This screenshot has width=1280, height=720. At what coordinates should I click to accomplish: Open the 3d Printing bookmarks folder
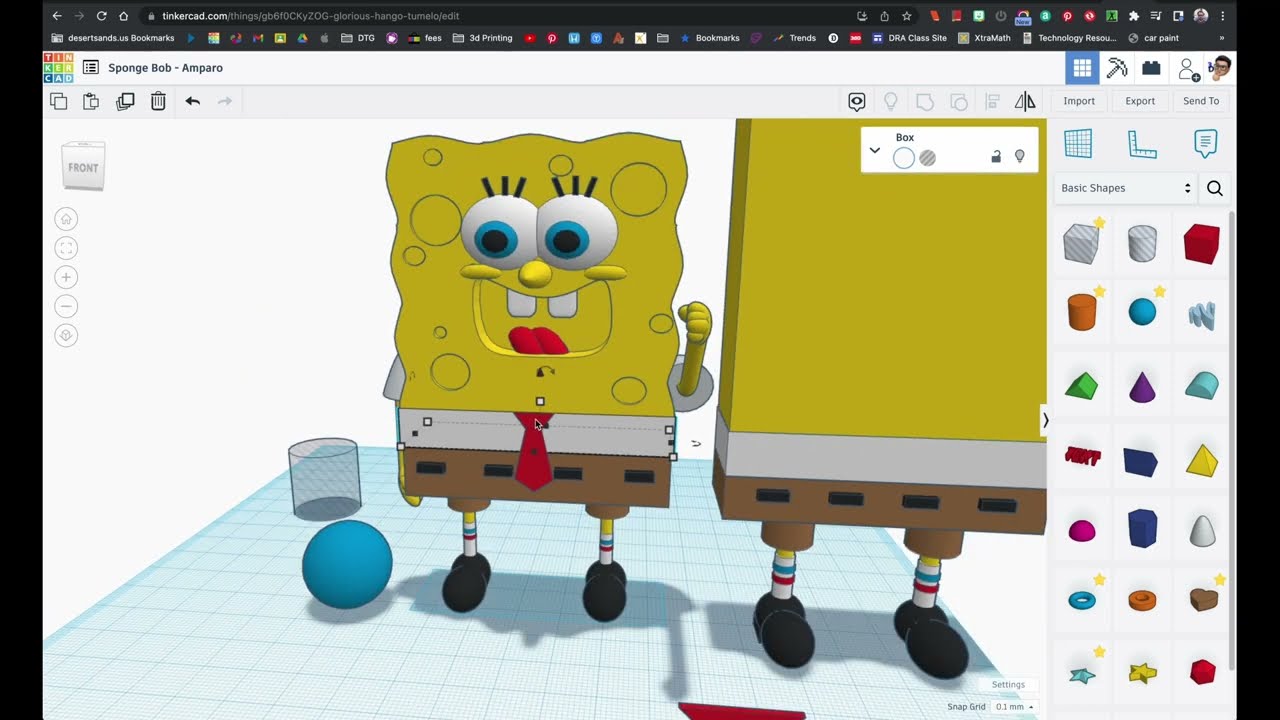point(482,38)
